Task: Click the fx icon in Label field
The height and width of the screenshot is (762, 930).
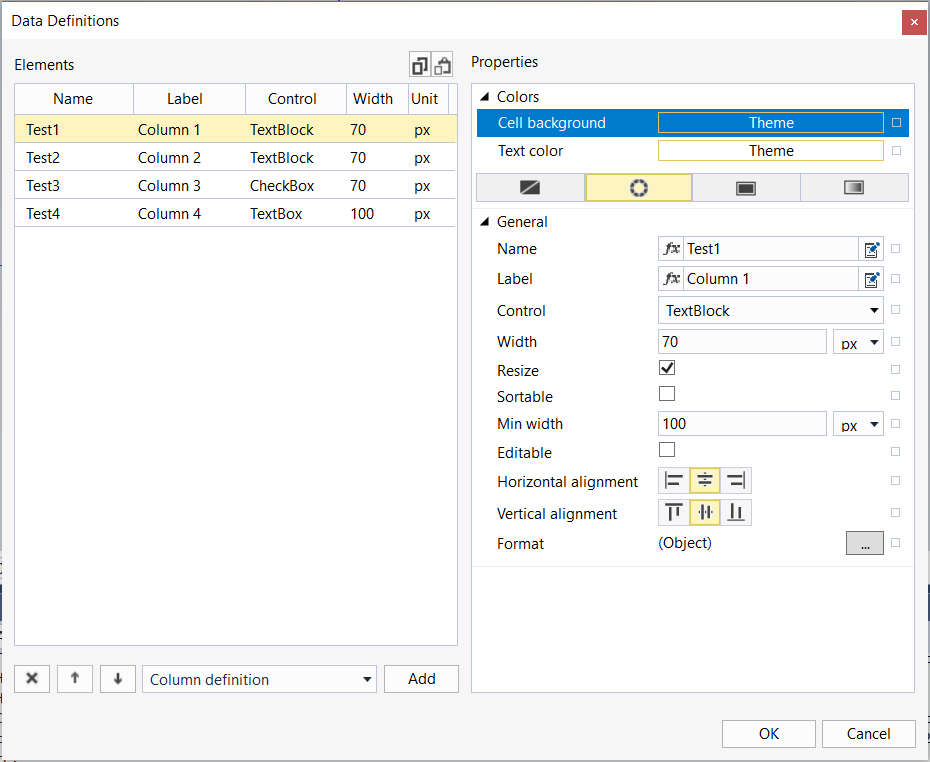Action: (671, 279)
